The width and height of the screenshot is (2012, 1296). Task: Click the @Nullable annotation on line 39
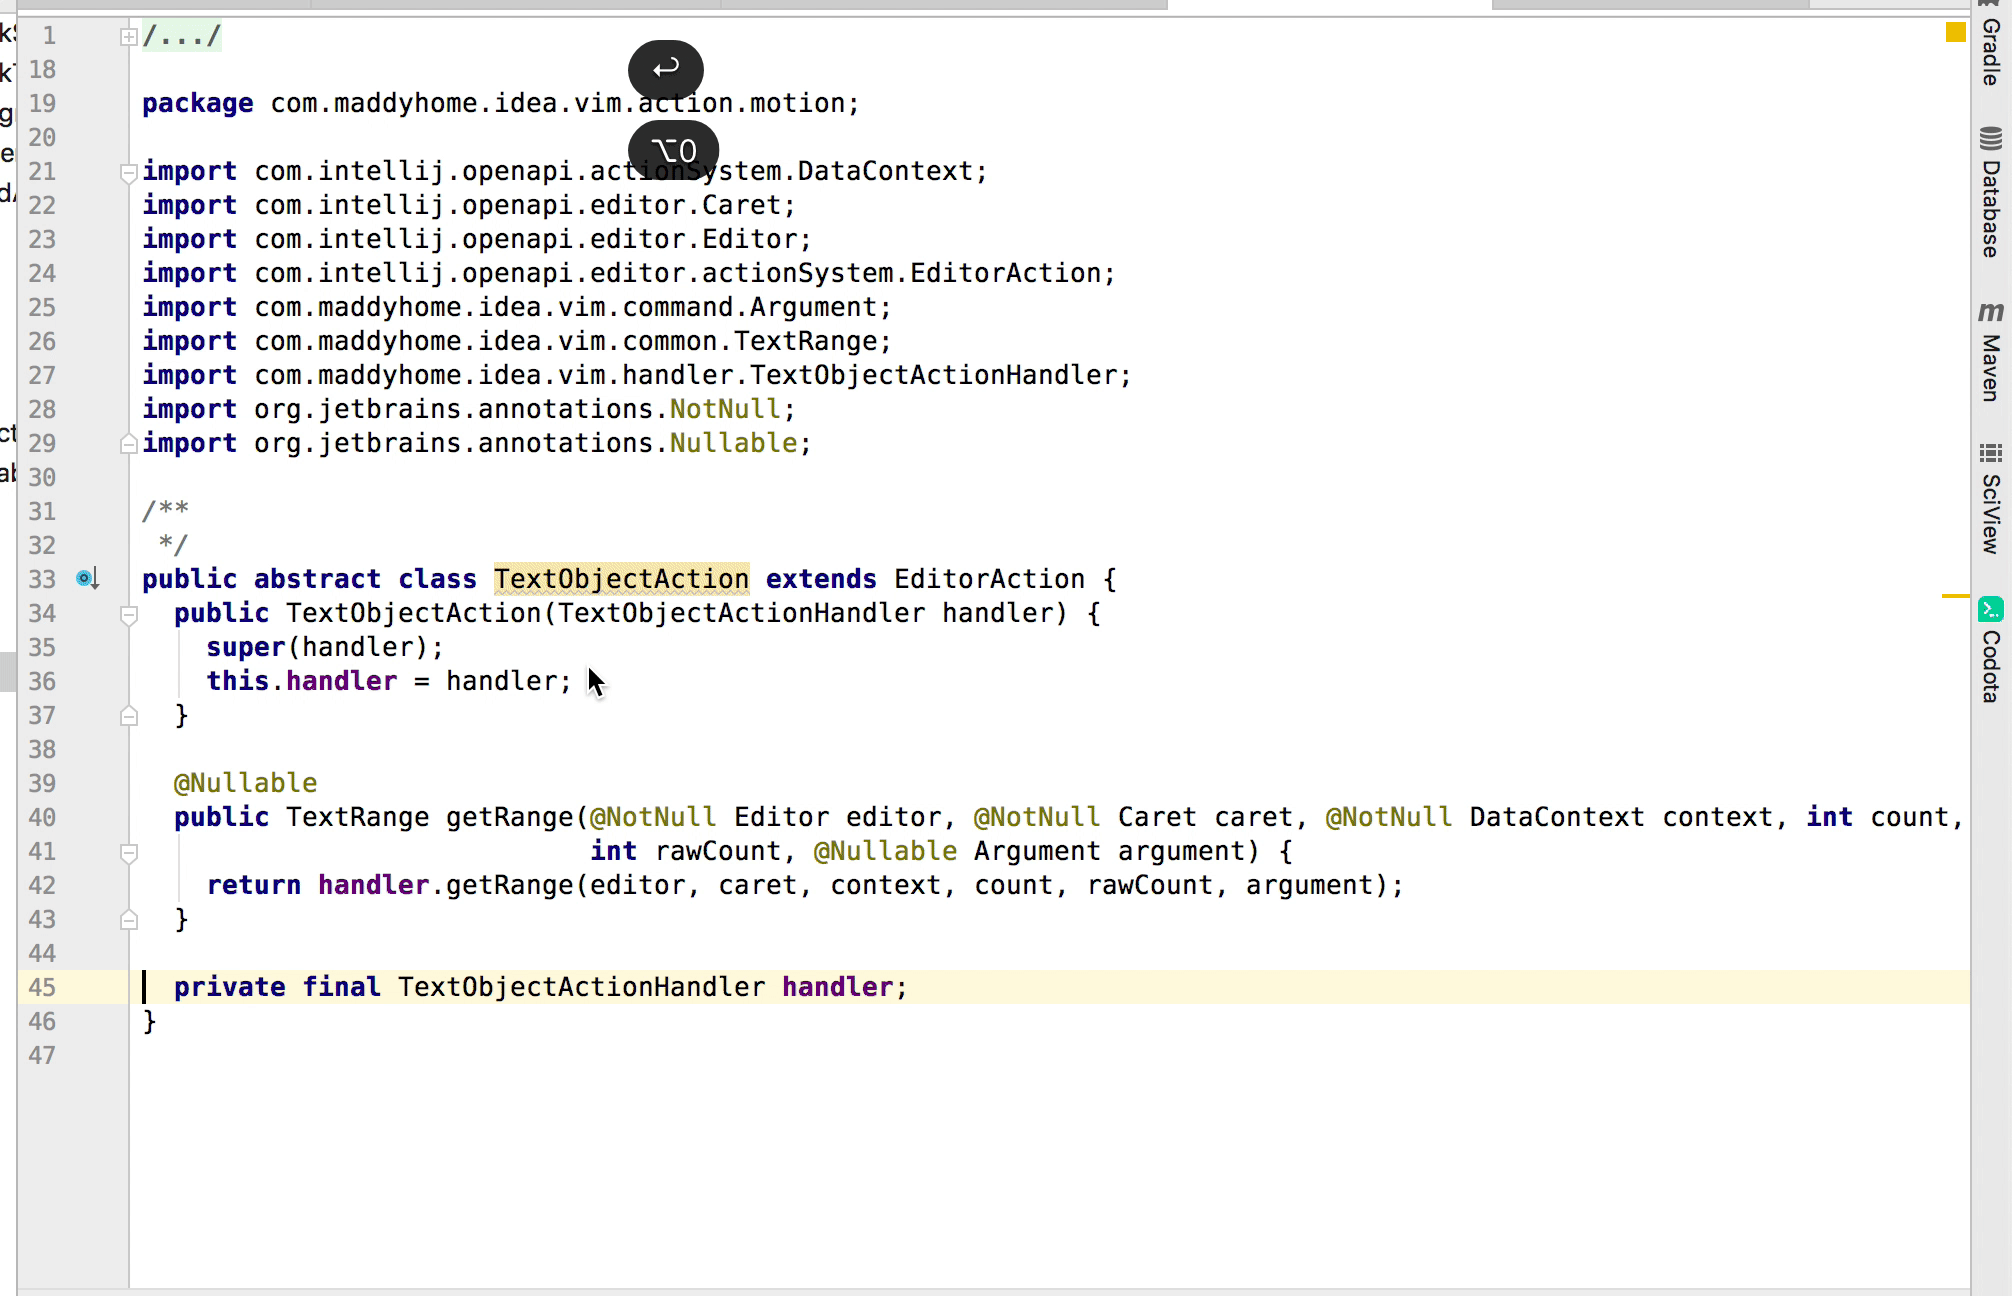click(245, 783)
